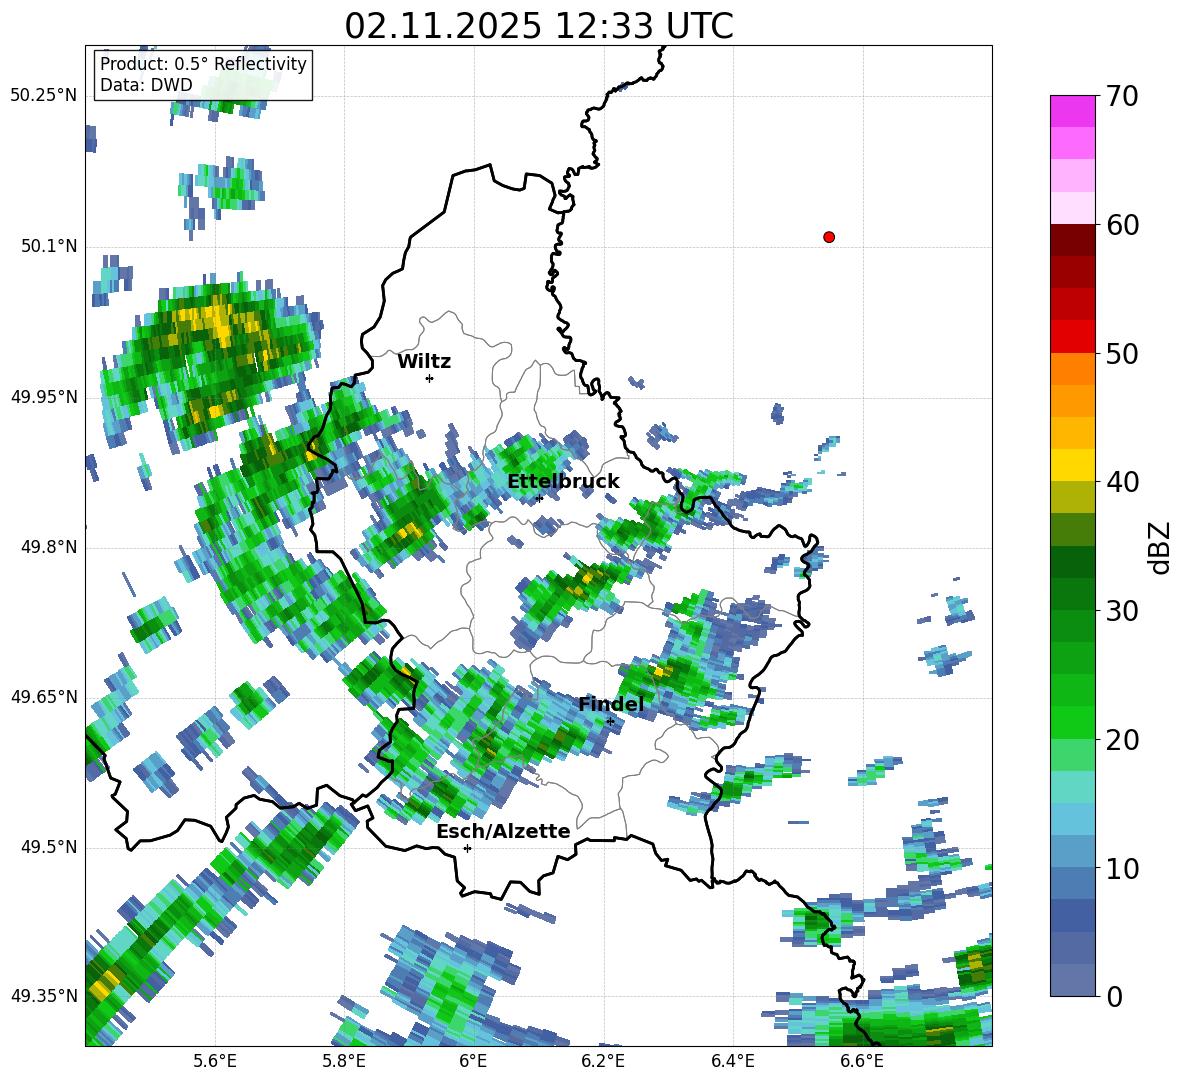Screen dimensions: 1184x1081
Task: Click the dBZ colorbar label
Action: (1161, 547)
